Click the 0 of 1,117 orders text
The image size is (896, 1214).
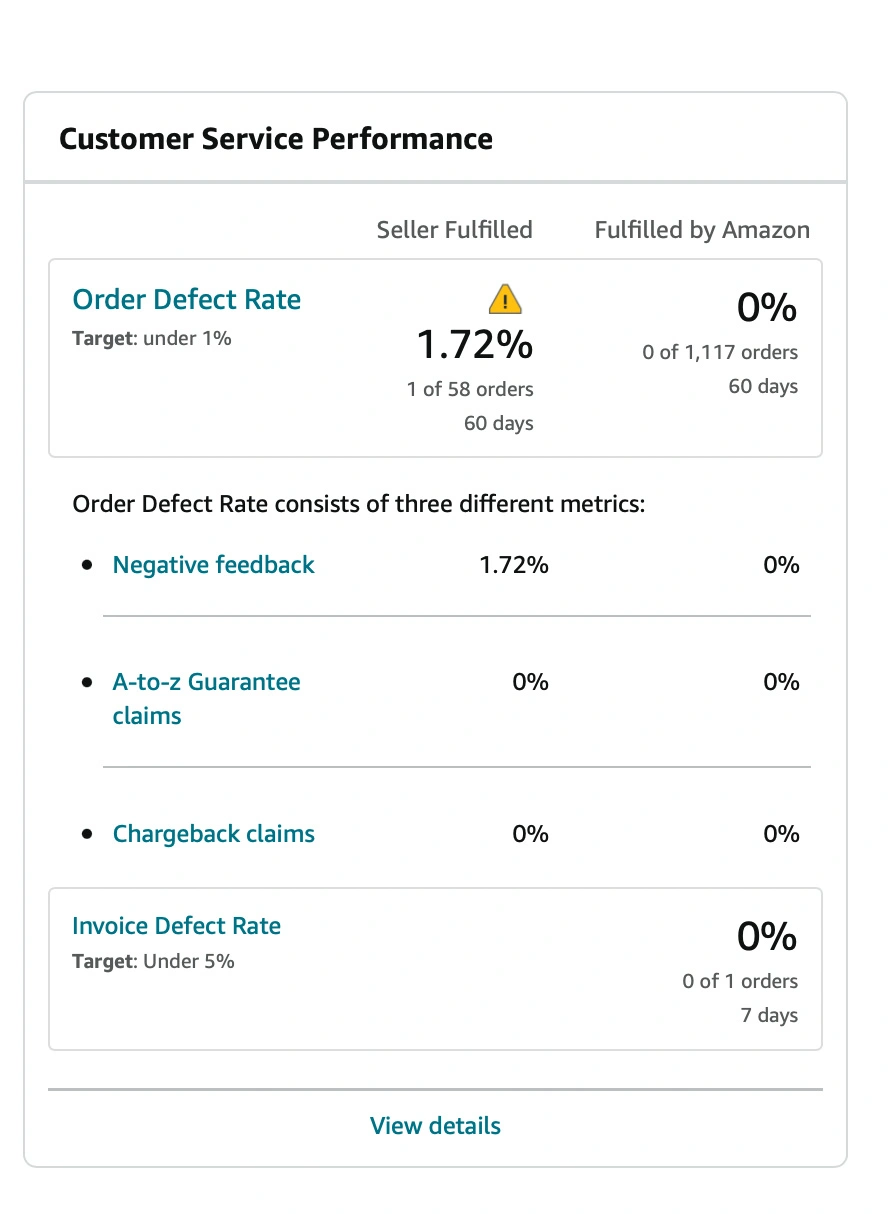719,352
